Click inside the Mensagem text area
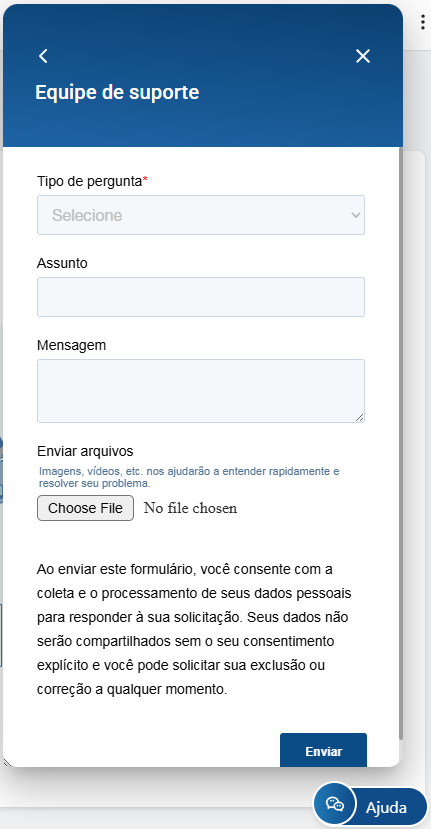 click(201, 391)
